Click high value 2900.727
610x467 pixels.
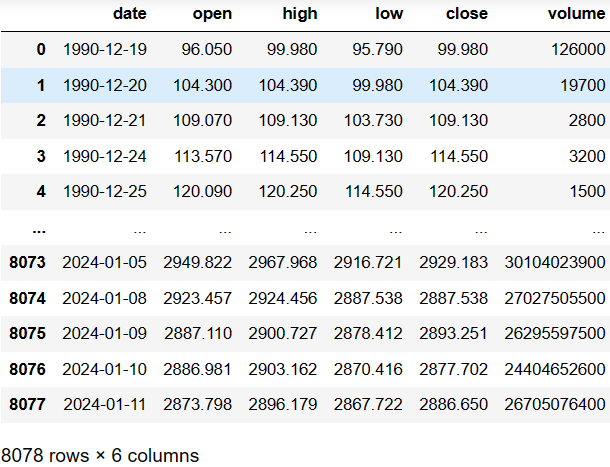pyautogui.click(x=283, y=333)
